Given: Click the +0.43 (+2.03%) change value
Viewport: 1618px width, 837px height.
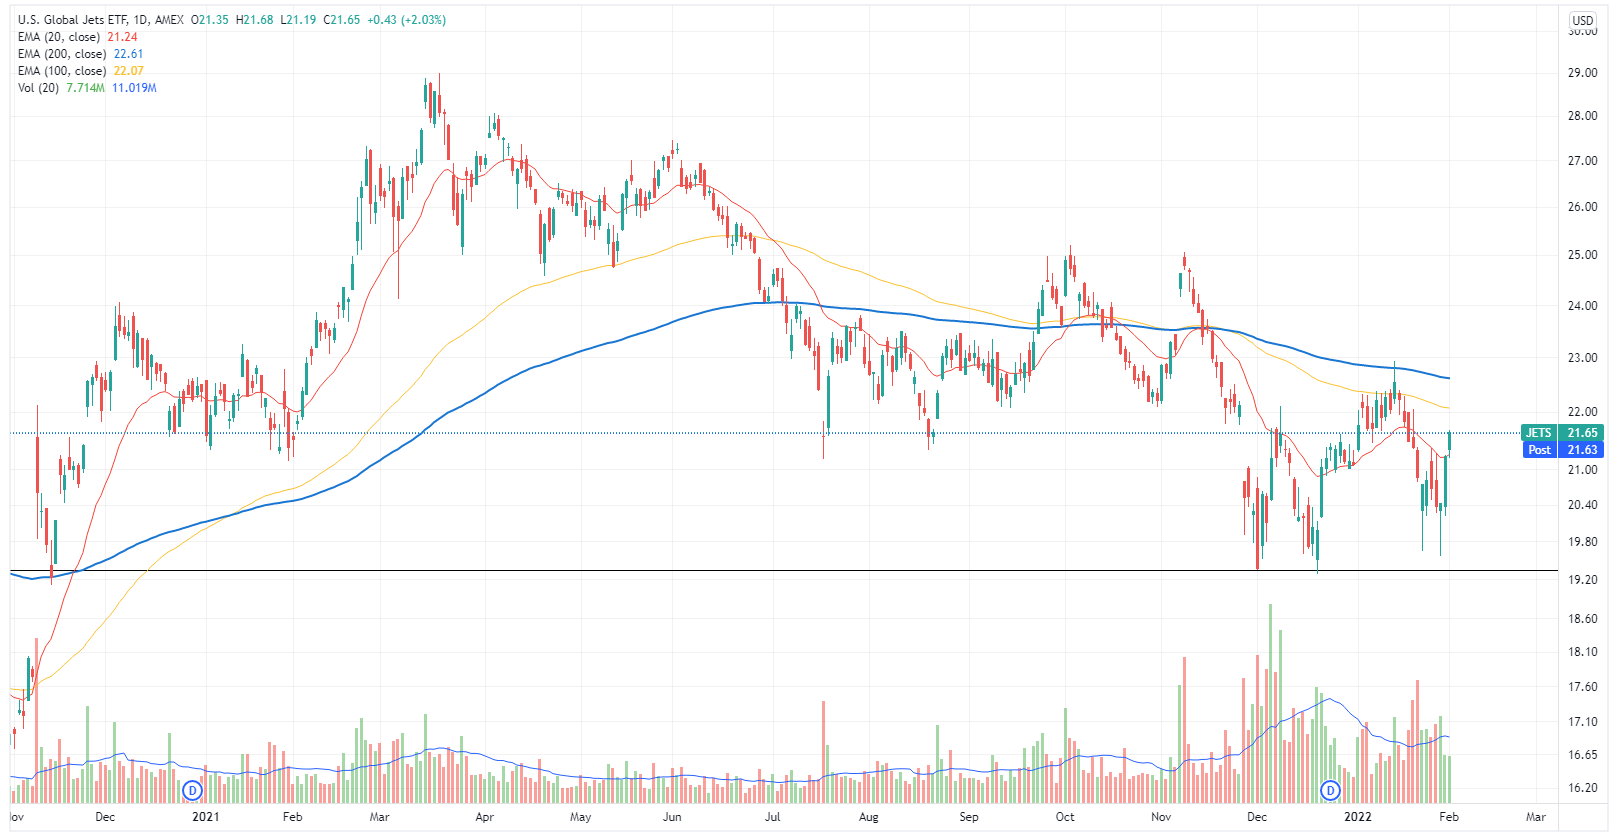Looking at the screenshot, I should point(406,20).
